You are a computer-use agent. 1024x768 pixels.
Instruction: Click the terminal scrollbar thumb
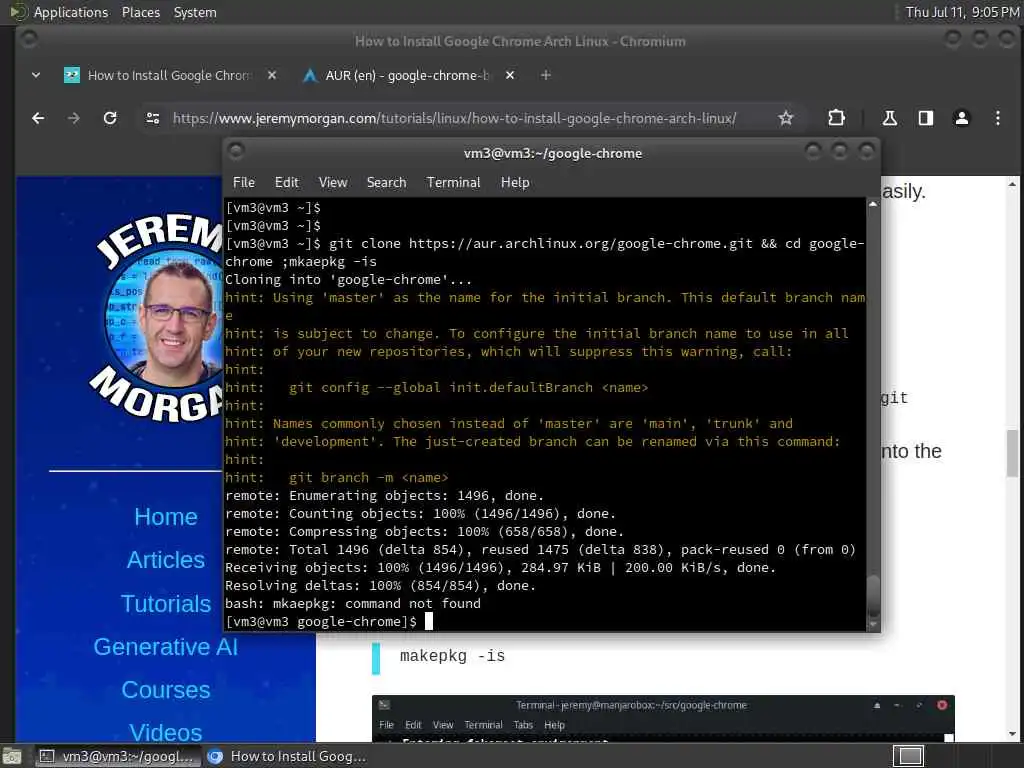pyautogui.click(x=872, y=594)
